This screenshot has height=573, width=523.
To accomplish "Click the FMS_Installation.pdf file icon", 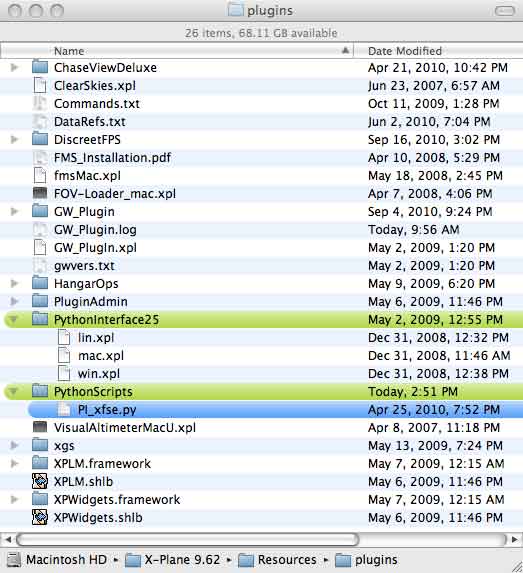I will (x=40, y=158).
